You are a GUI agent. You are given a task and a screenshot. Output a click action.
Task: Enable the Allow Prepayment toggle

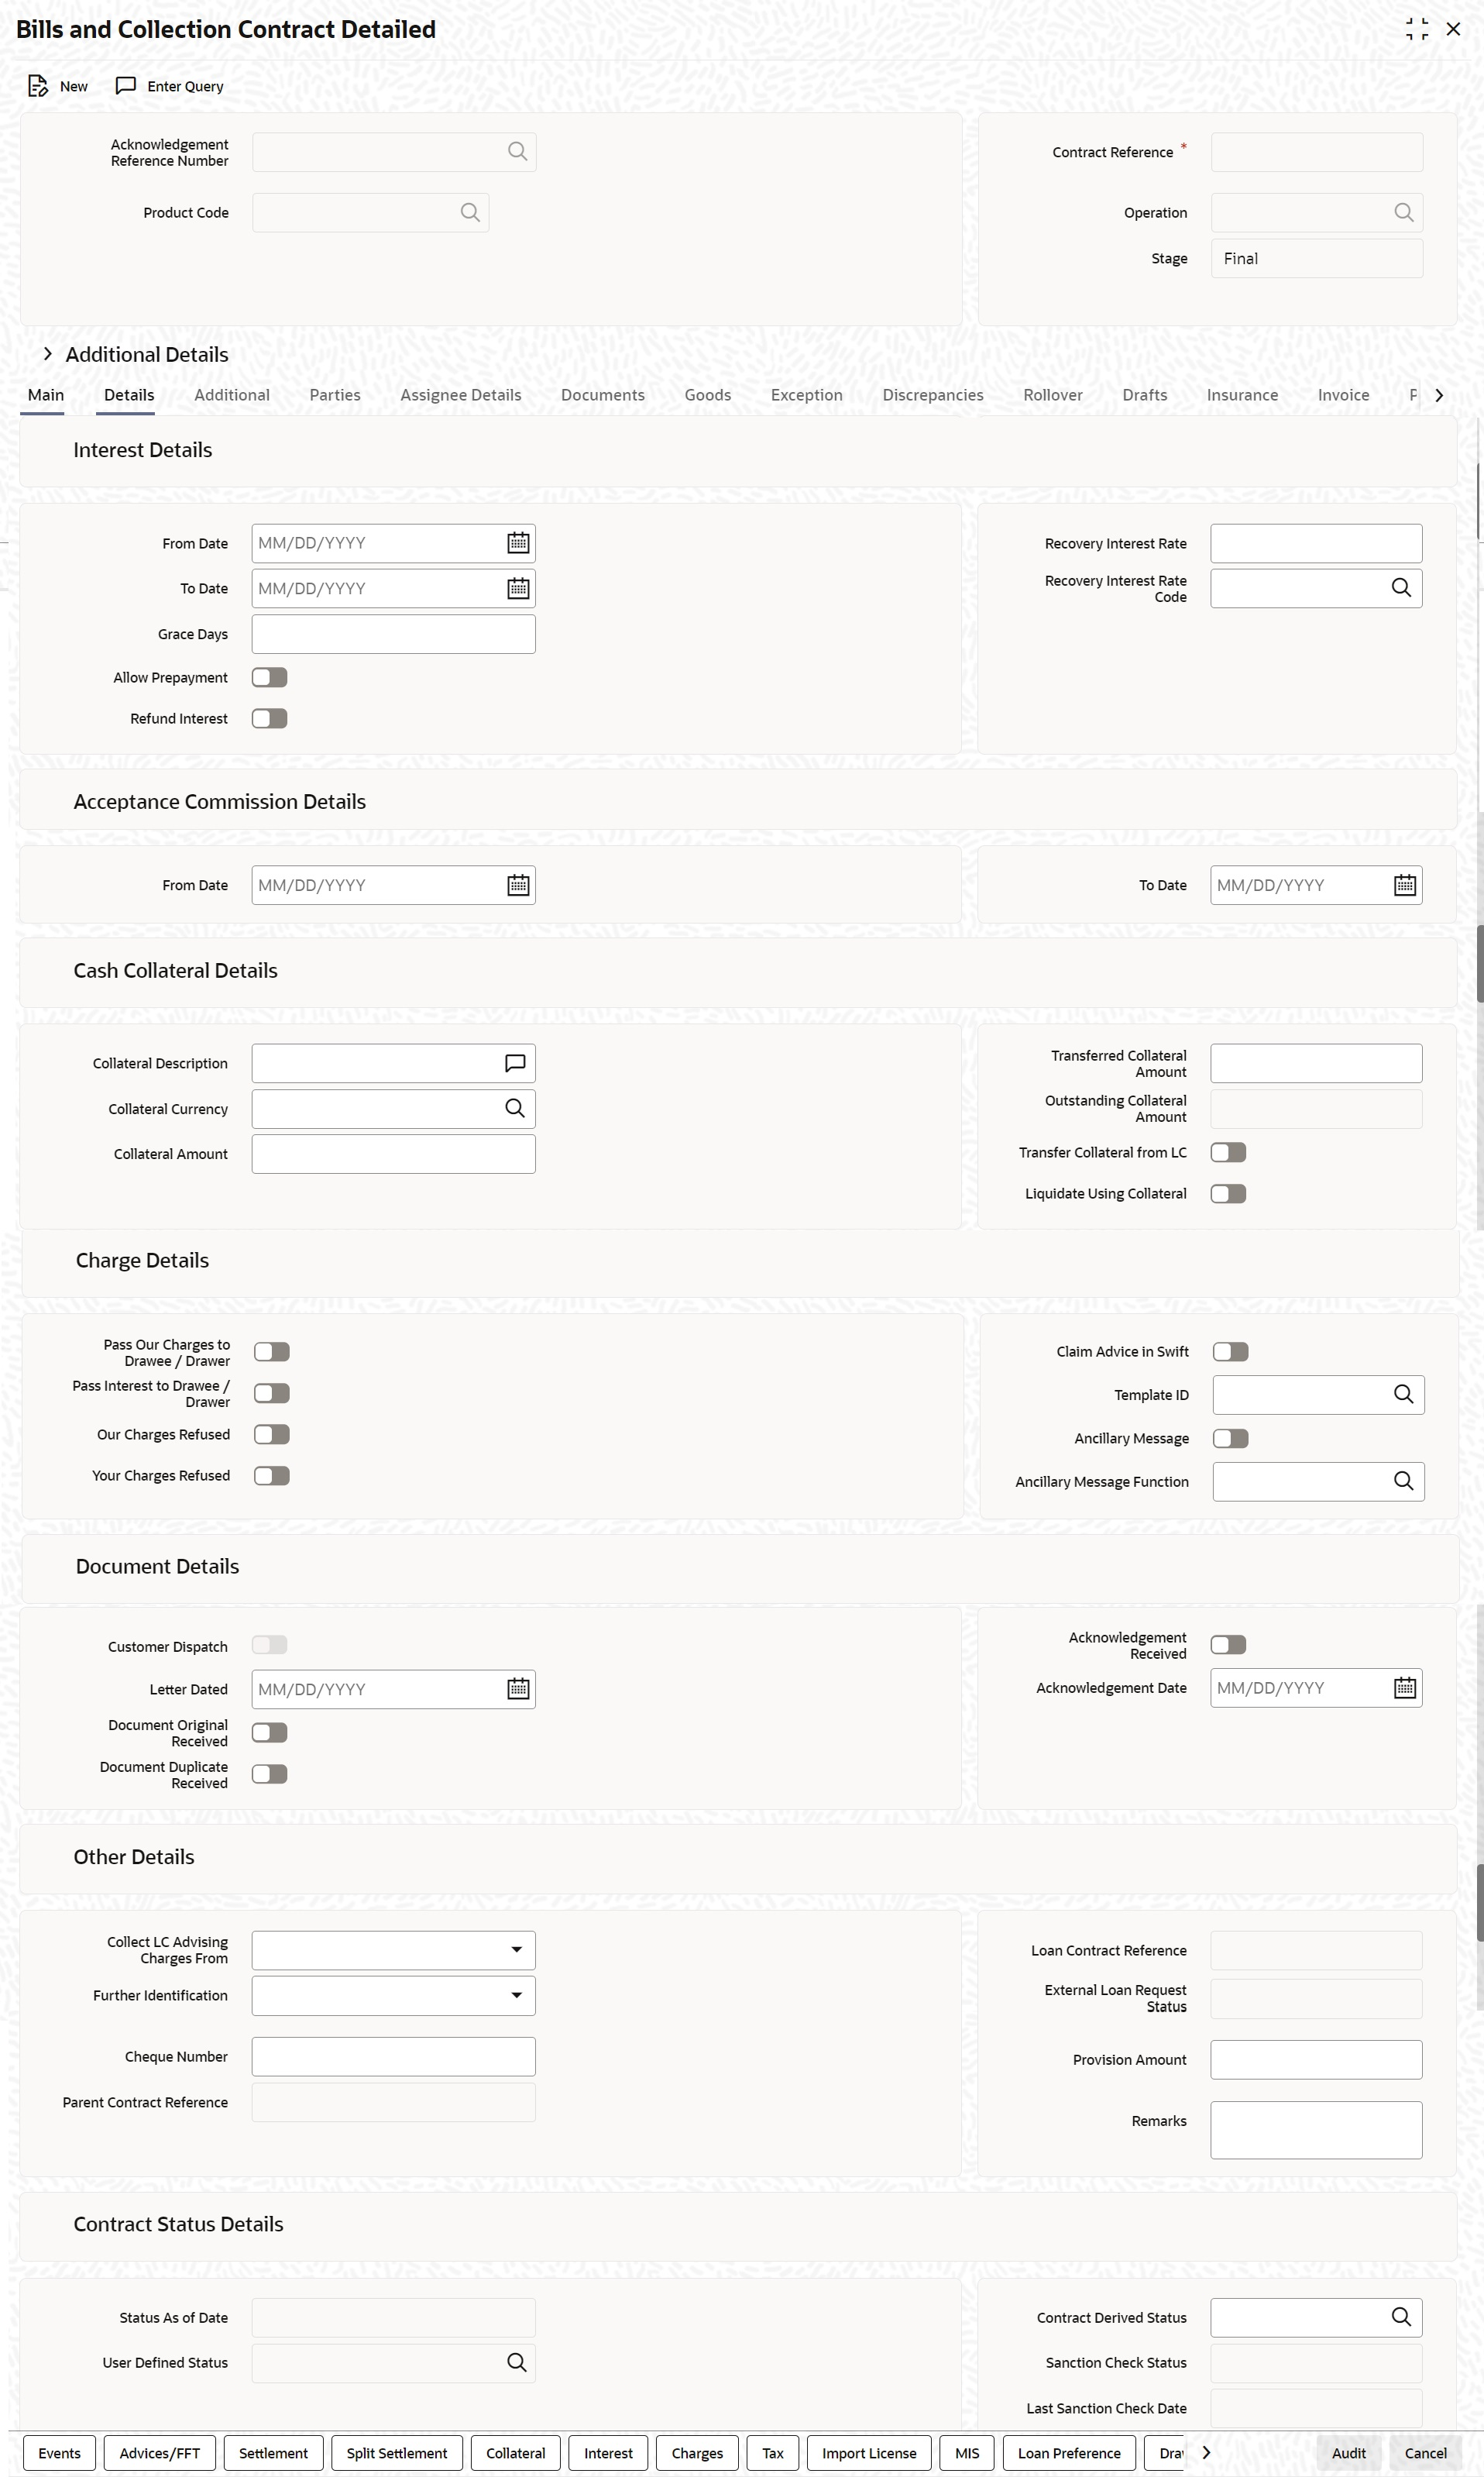click(x=269, y=677)
